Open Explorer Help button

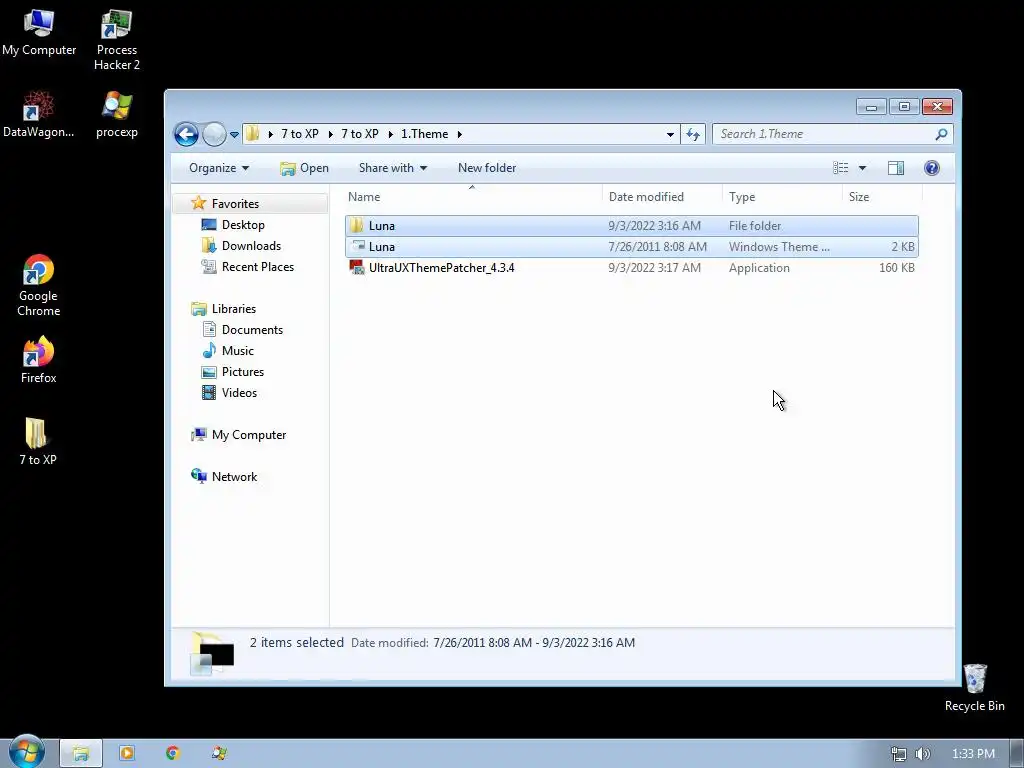point(932,168)
